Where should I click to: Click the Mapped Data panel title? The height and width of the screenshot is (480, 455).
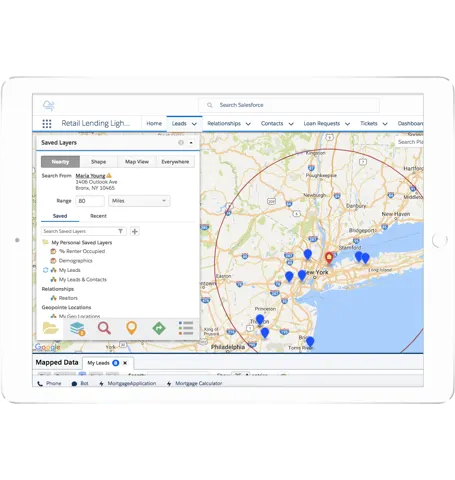pos(57,363)
